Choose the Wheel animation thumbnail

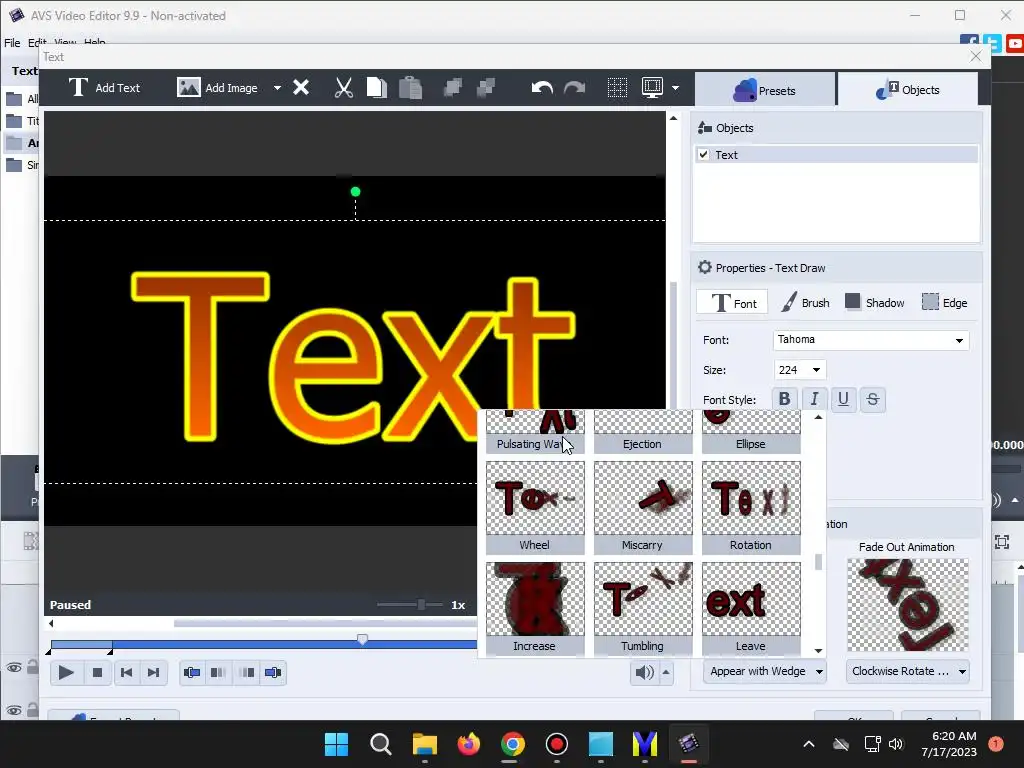pyautogui.click(x=535, y=507)
